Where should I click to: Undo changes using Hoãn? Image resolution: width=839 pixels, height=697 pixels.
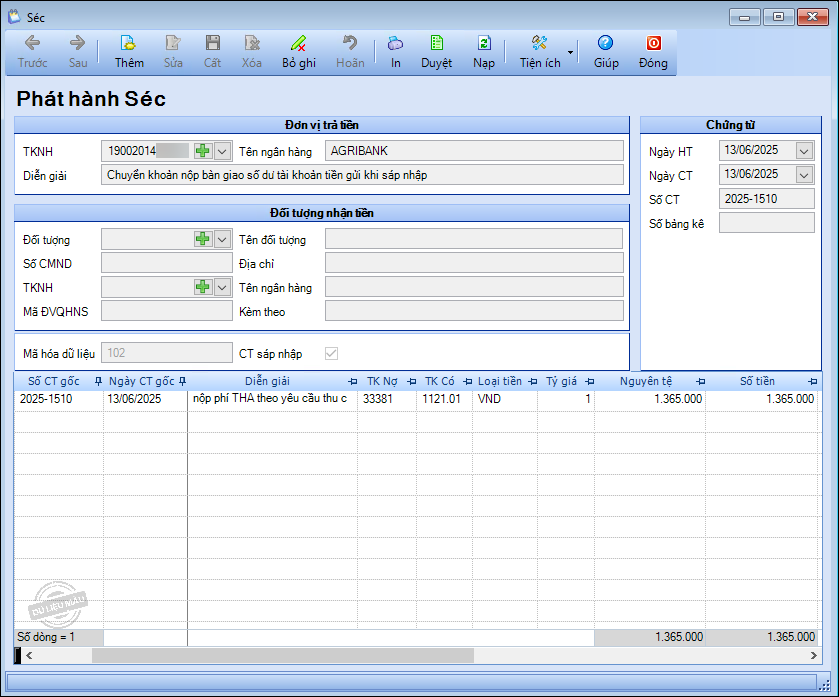[350, 52]
